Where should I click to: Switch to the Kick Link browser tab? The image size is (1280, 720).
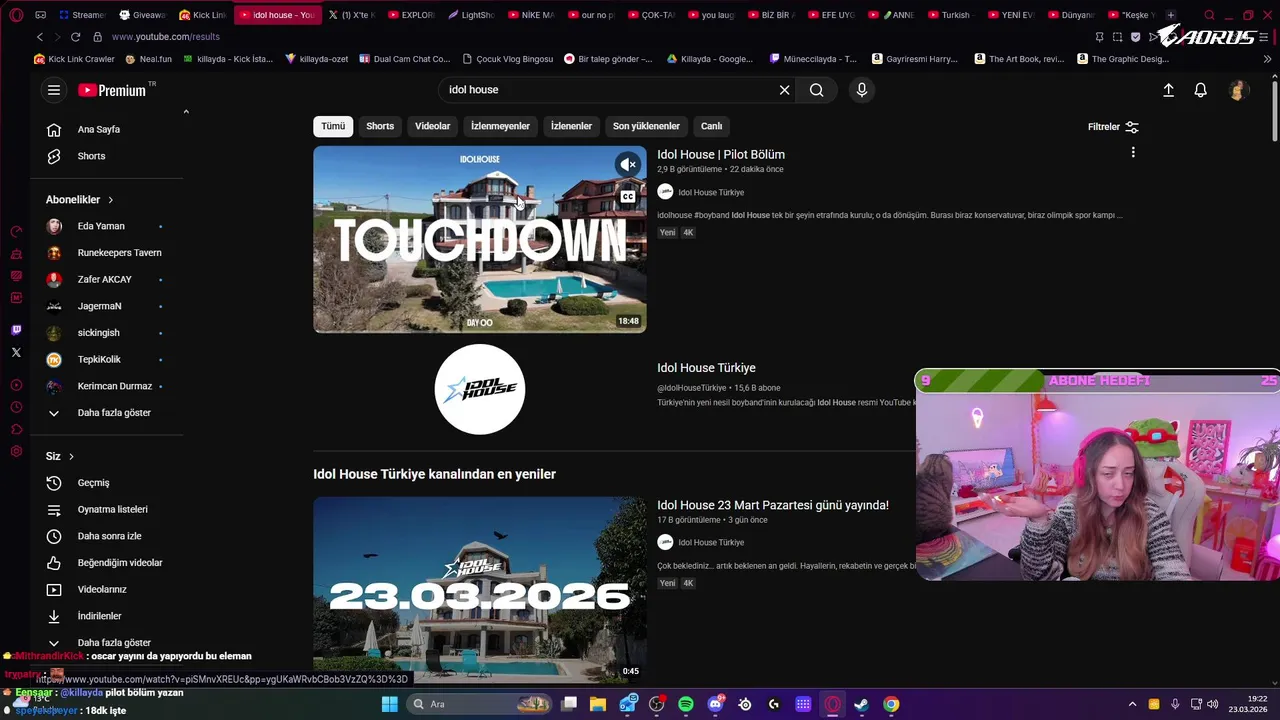pyautogui.click(x=203, y=15)
